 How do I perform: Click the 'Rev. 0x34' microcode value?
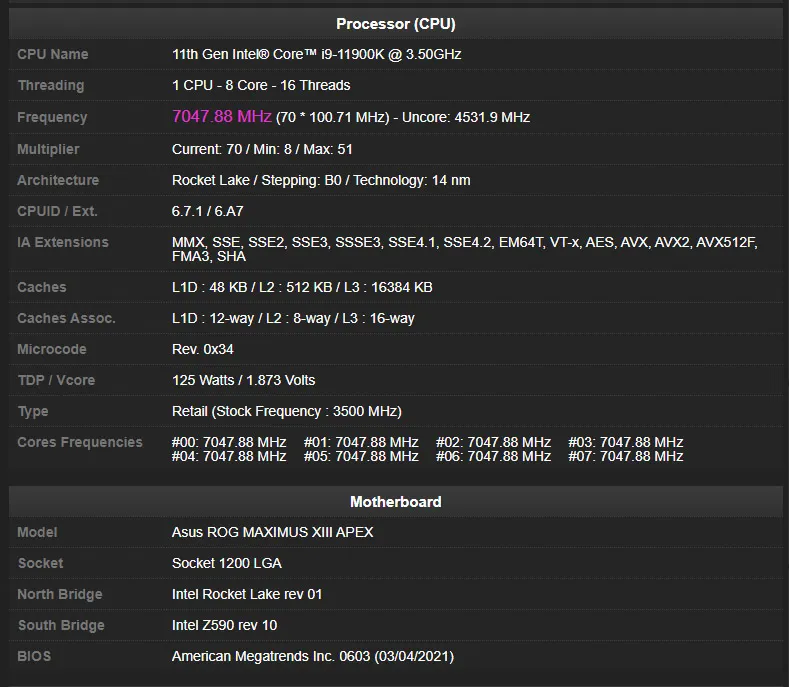click(x=203, y=349)
